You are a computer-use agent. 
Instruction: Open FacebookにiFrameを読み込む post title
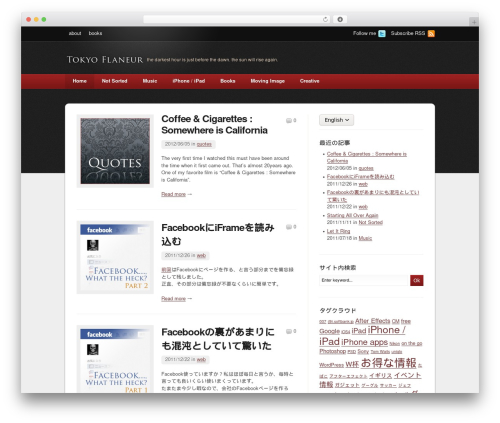point(218,234)
